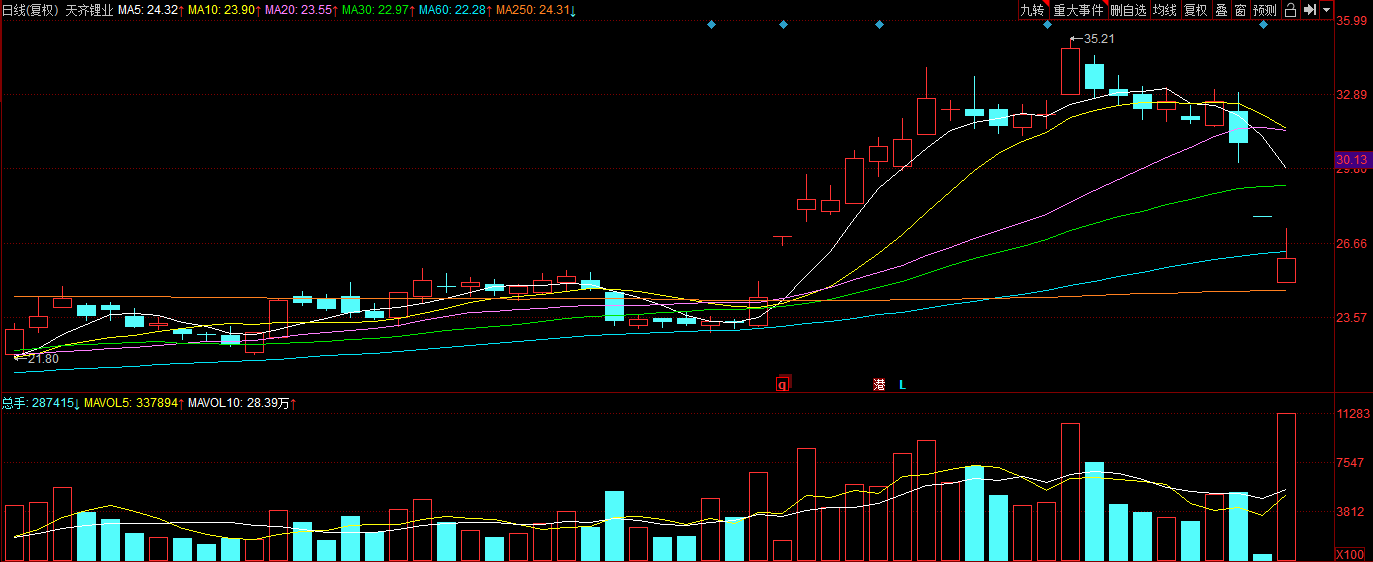Image resolution: width=1373 pixels, height=562 pixels.
Task: Click the 日线(复权) period label
Action: coord(32,10)
